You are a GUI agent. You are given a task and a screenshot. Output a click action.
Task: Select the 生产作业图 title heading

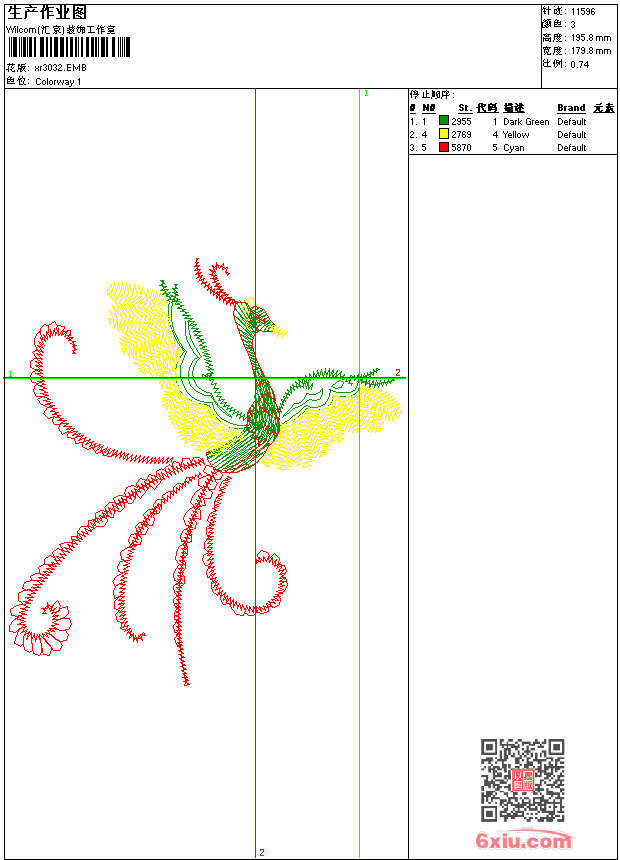coord(47,13)
